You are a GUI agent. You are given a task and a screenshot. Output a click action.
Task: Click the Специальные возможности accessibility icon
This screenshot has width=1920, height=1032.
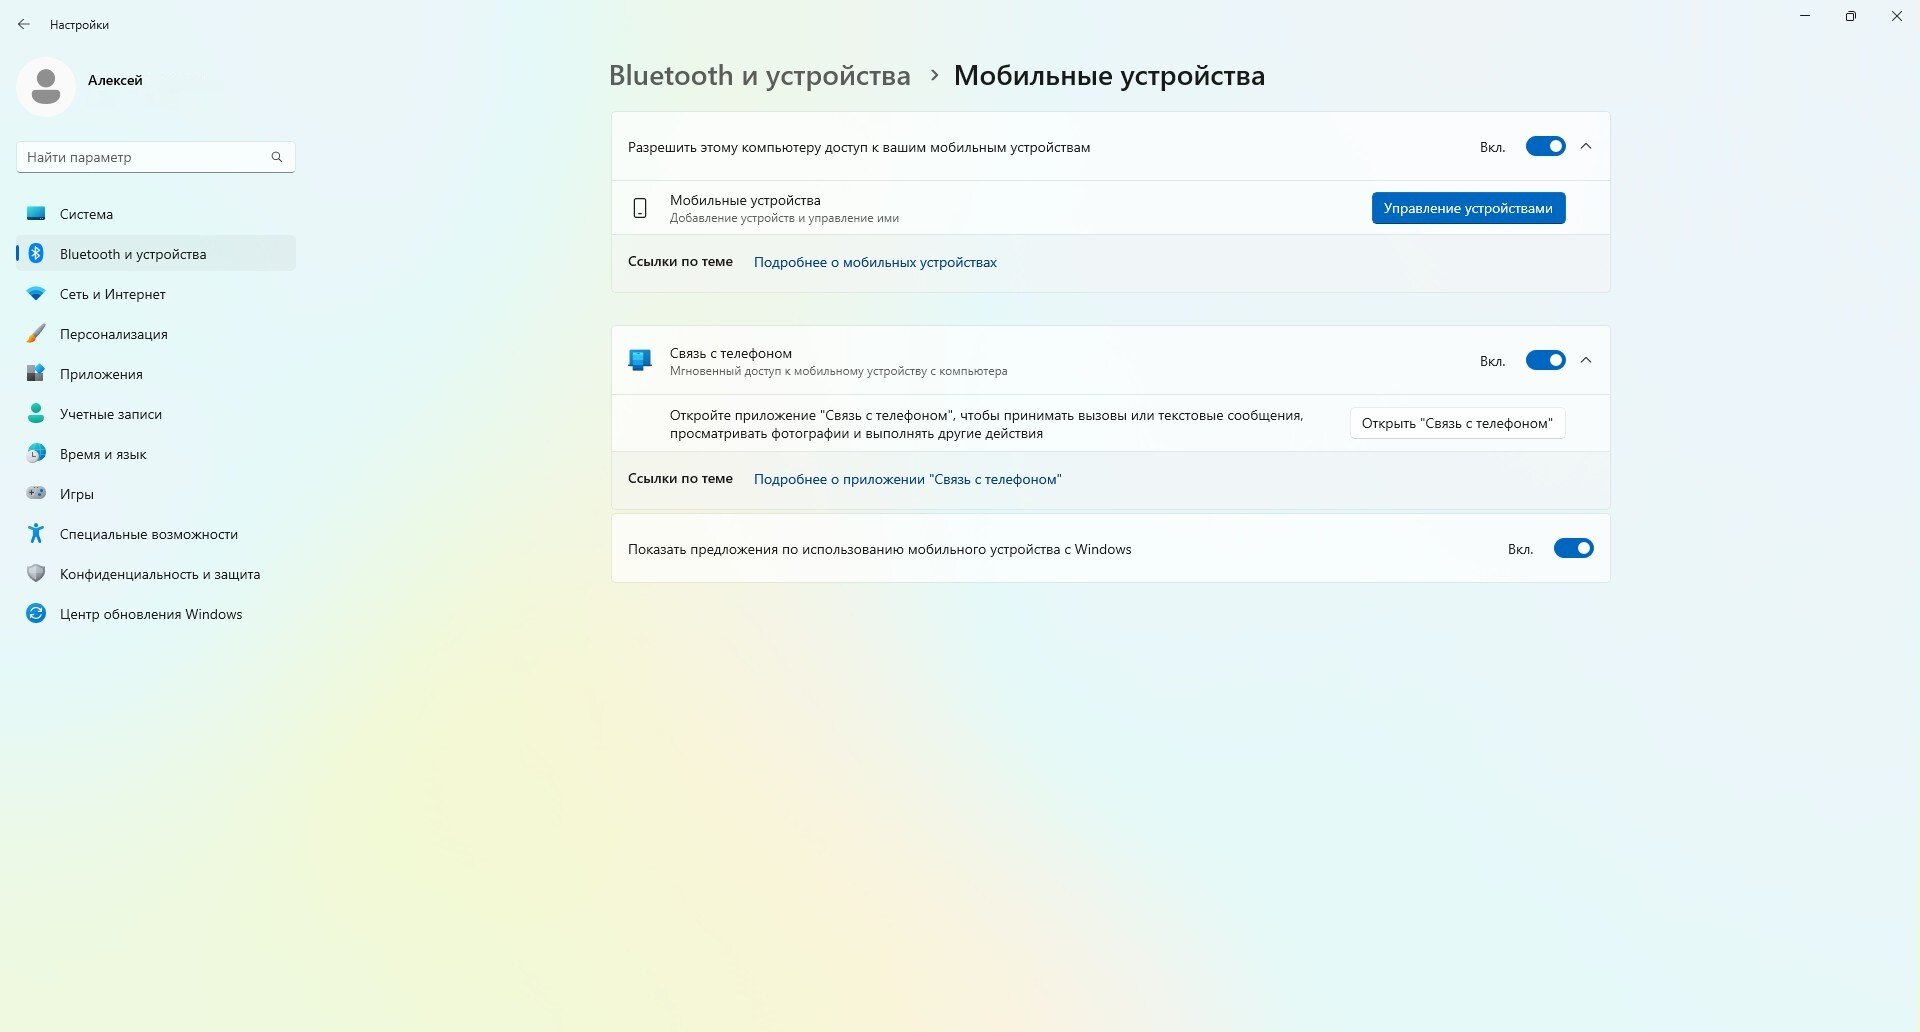pyautogui.click(x=36, y=534)
